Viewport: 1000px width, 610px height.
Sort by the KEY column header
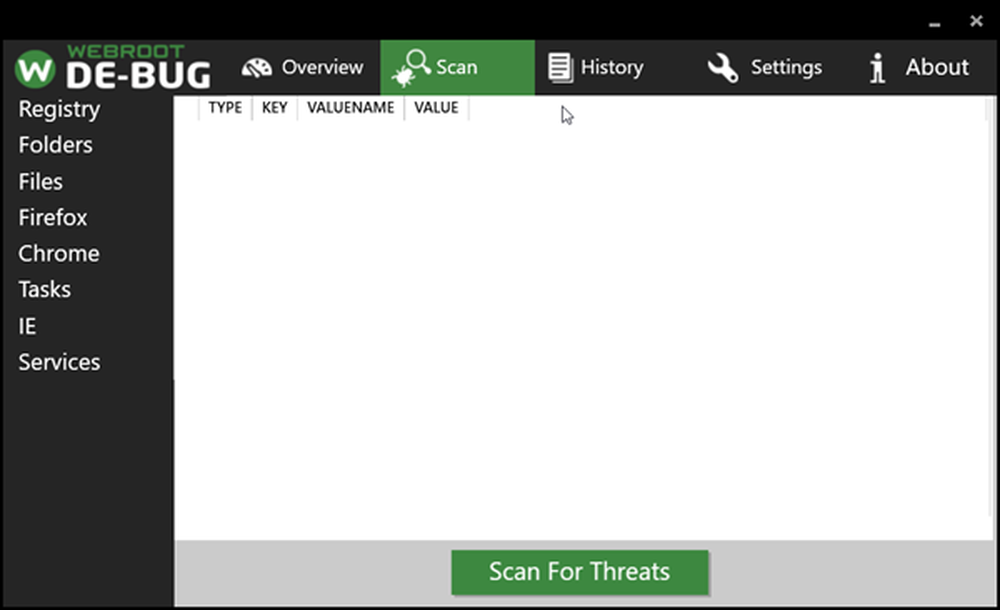tap(275, 108)
